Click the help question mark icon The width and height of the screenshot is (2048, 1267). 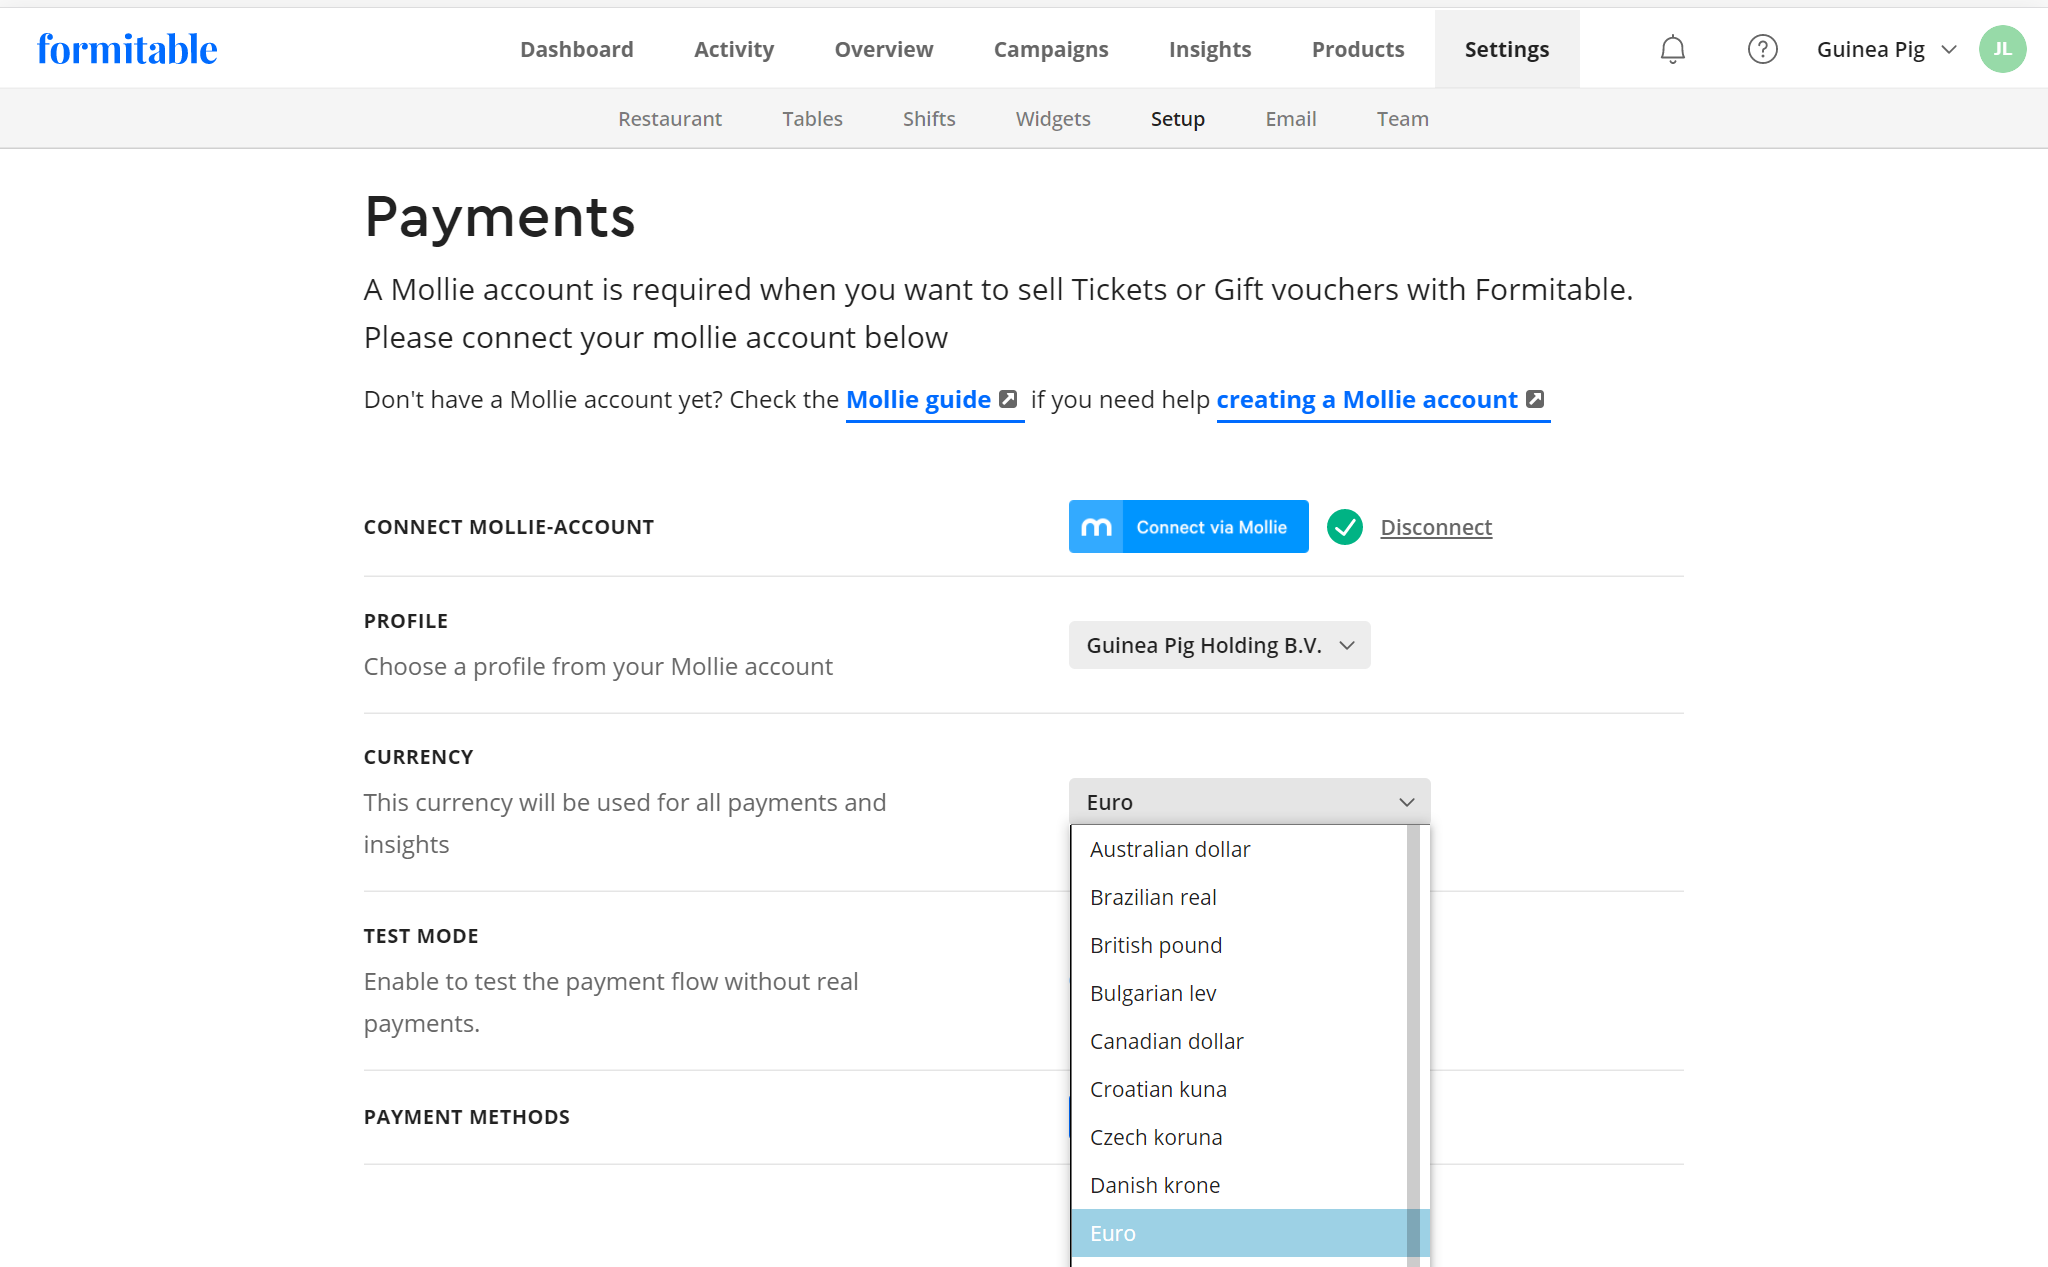coord(1762,49)
